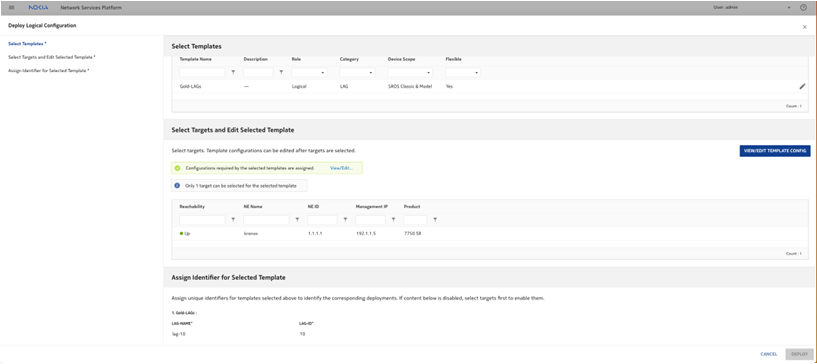
Task: Open the View/Edit... link
Action: [x=341, y=168]
